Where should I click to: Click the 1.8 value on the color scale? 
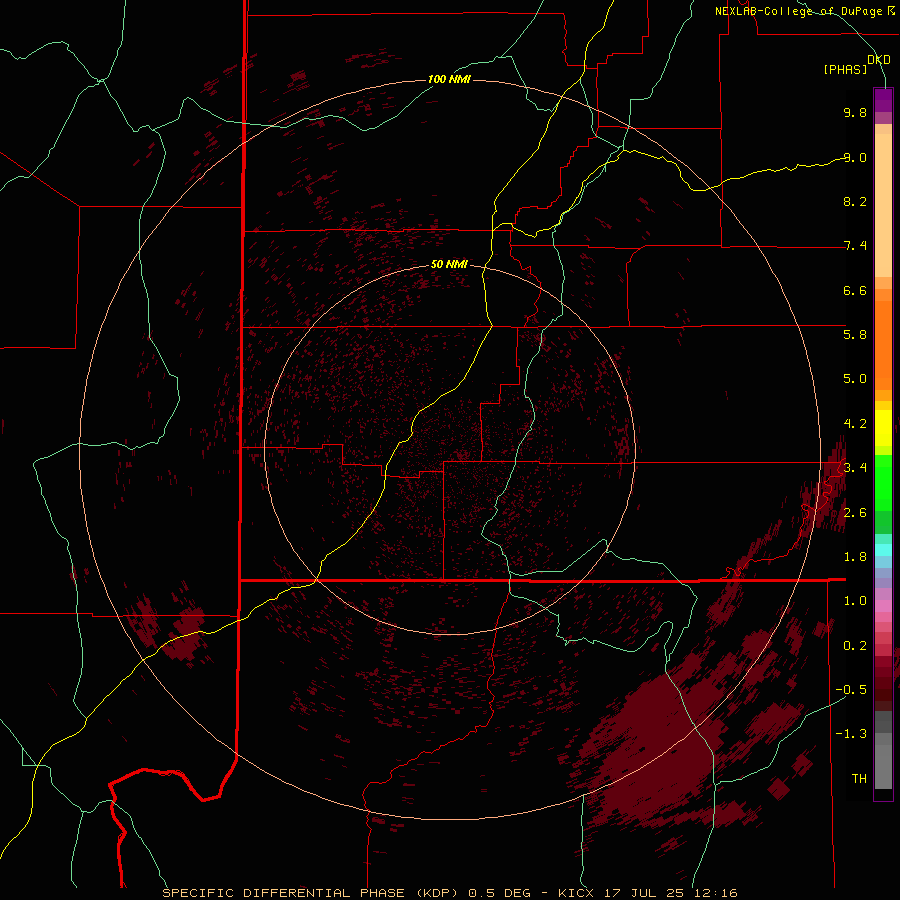pos(855,557)
